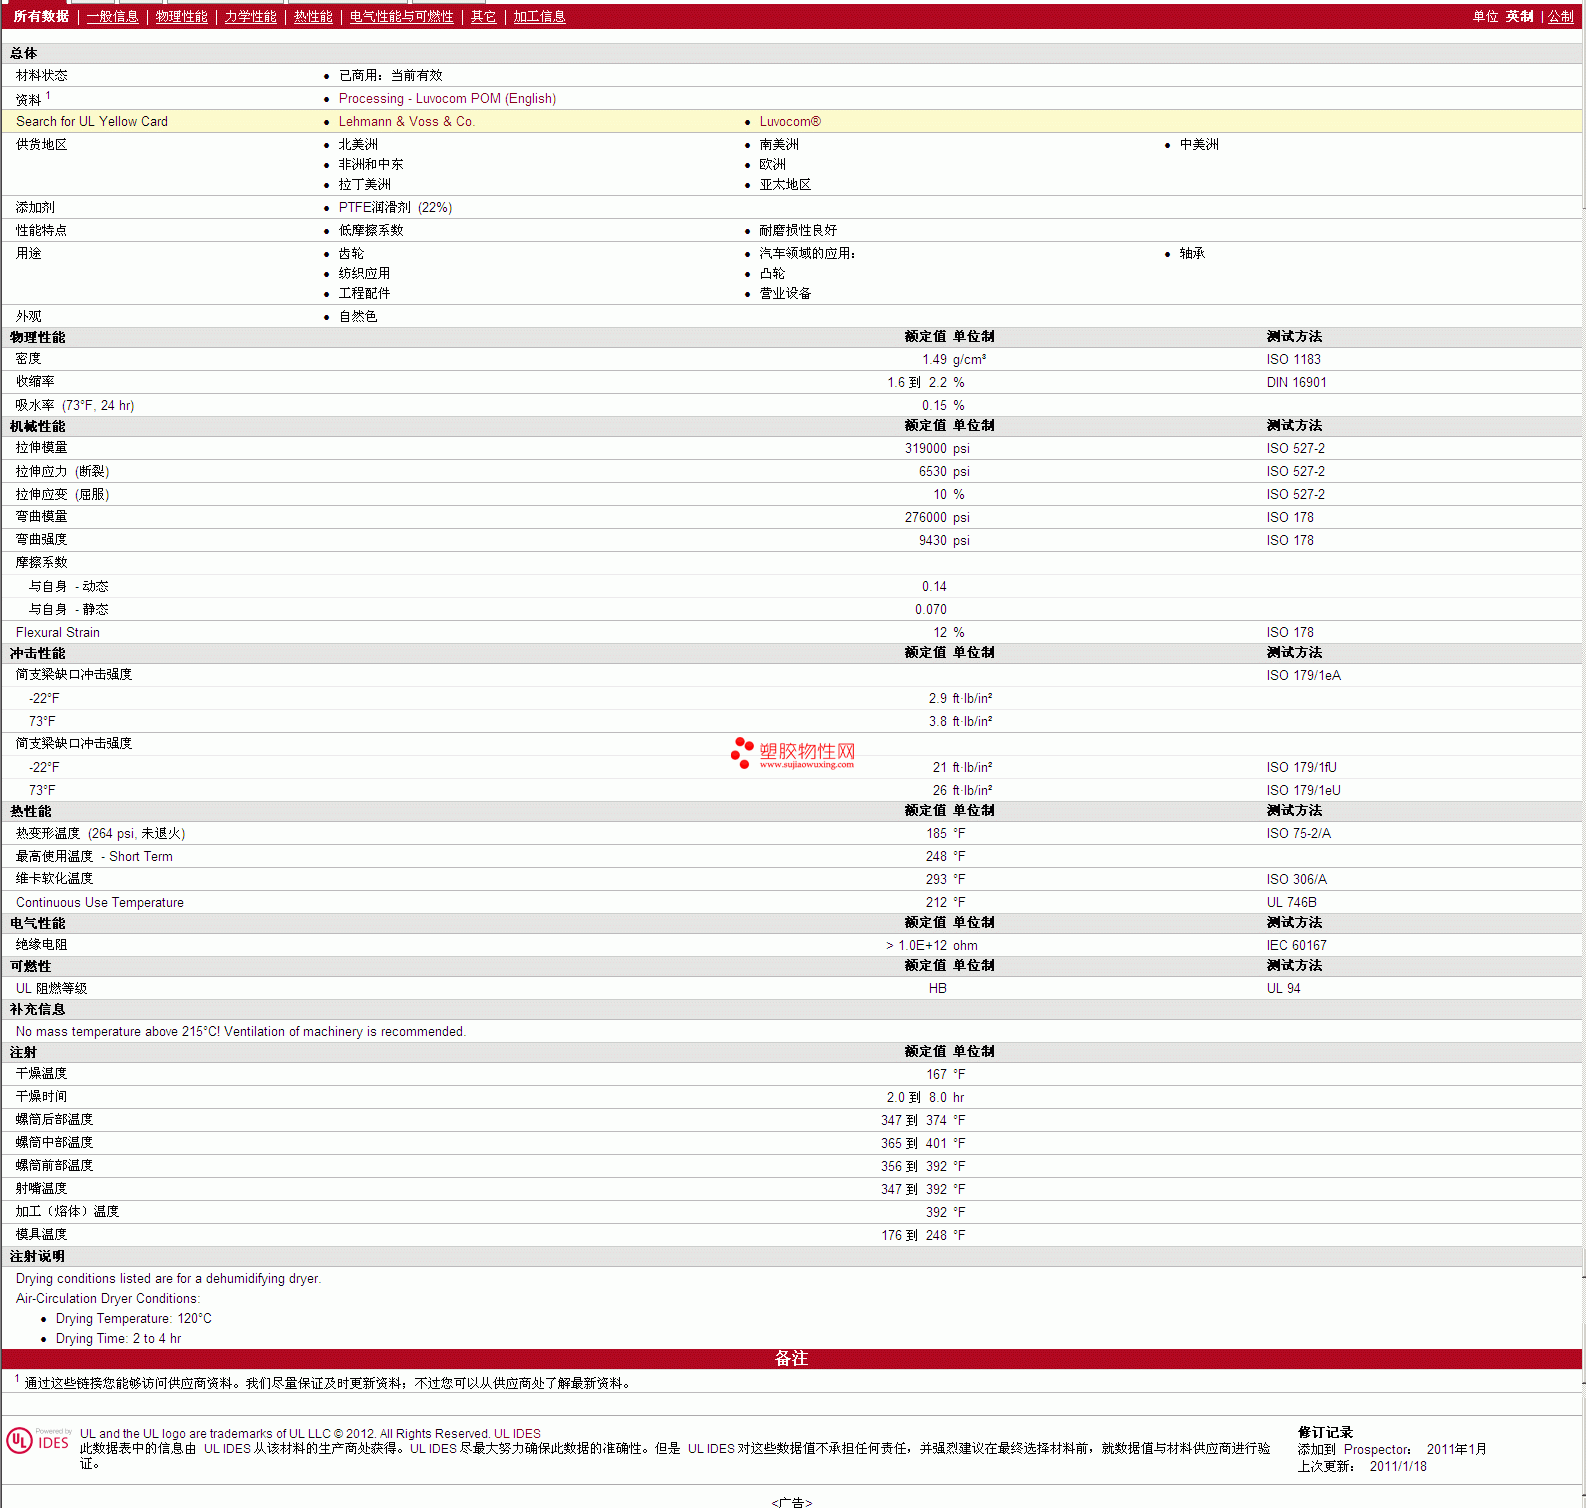Viewport: 1586px width, 1508px height.
Task: Open the 其它 tab
Action: pos(483,16)
